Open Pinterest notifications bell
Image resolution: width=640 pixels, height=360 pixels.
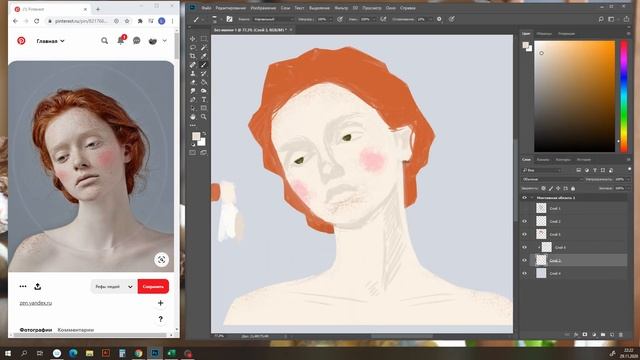pos(121,40)
